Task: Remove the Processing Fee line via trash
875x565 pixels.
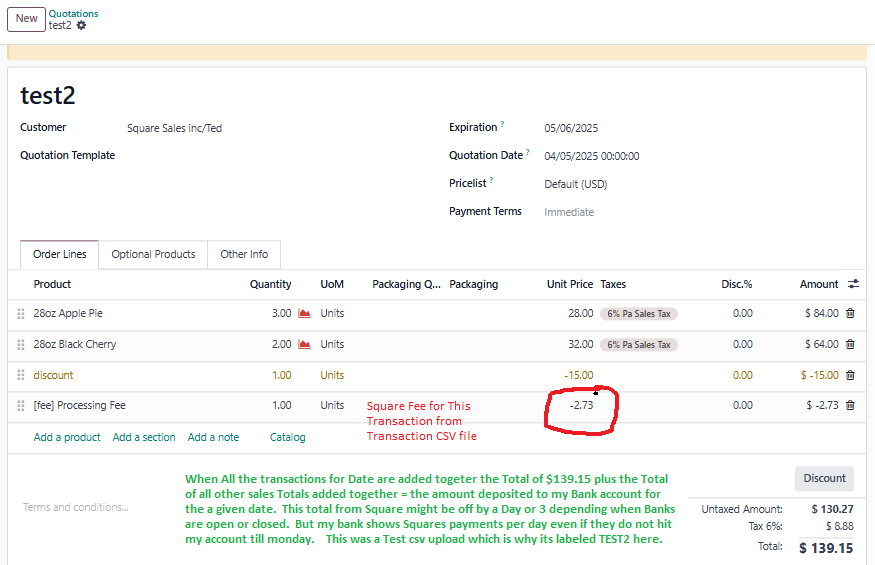Action: pos(850,405)
